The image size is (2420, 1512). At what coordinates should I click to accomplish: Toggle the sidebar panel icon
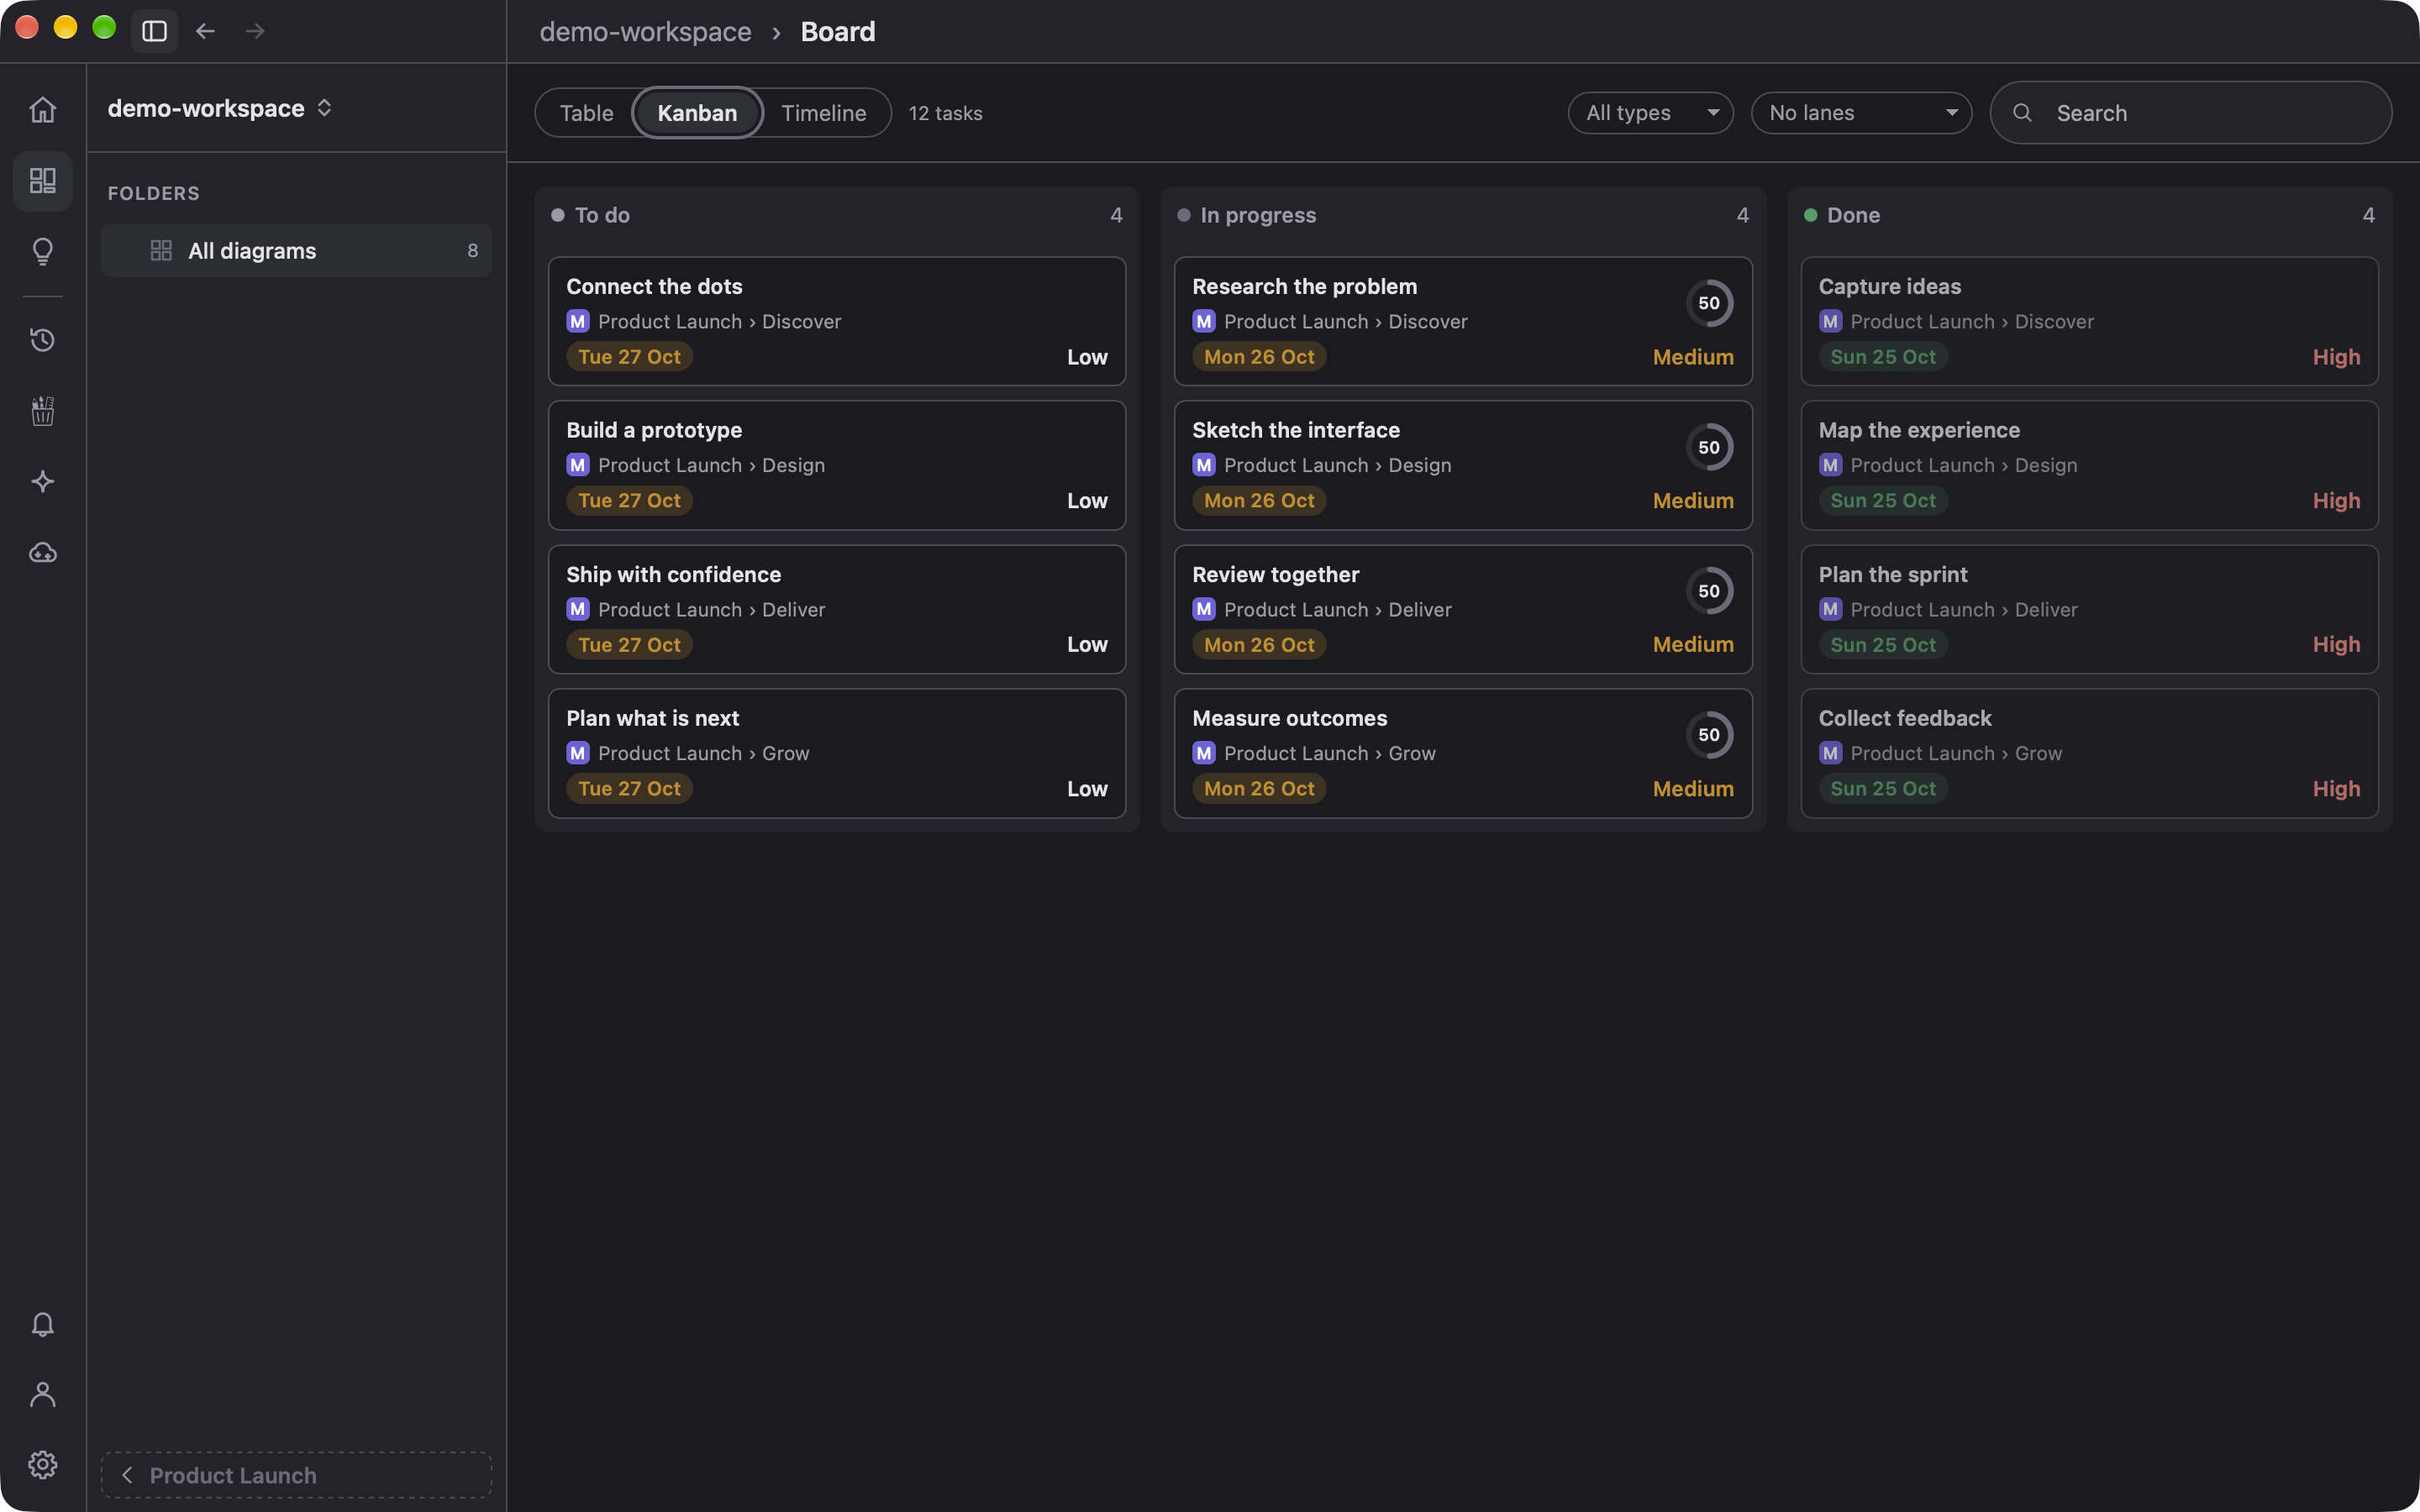click(x=154, y=31)
